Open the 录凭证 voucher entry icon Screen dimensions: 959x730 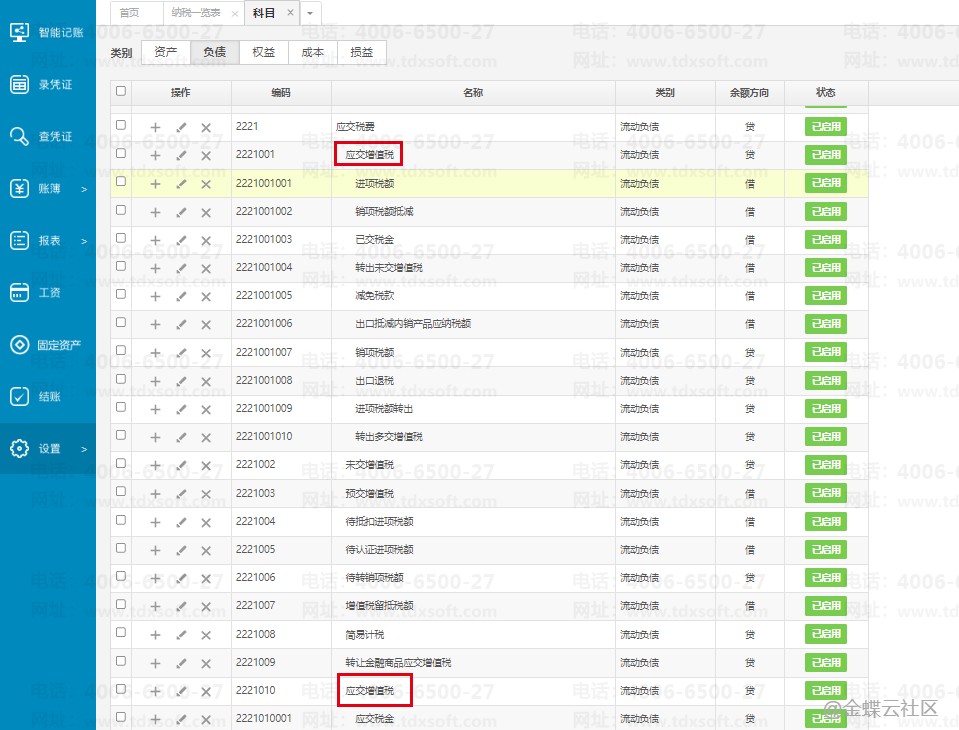coord(19,84)
